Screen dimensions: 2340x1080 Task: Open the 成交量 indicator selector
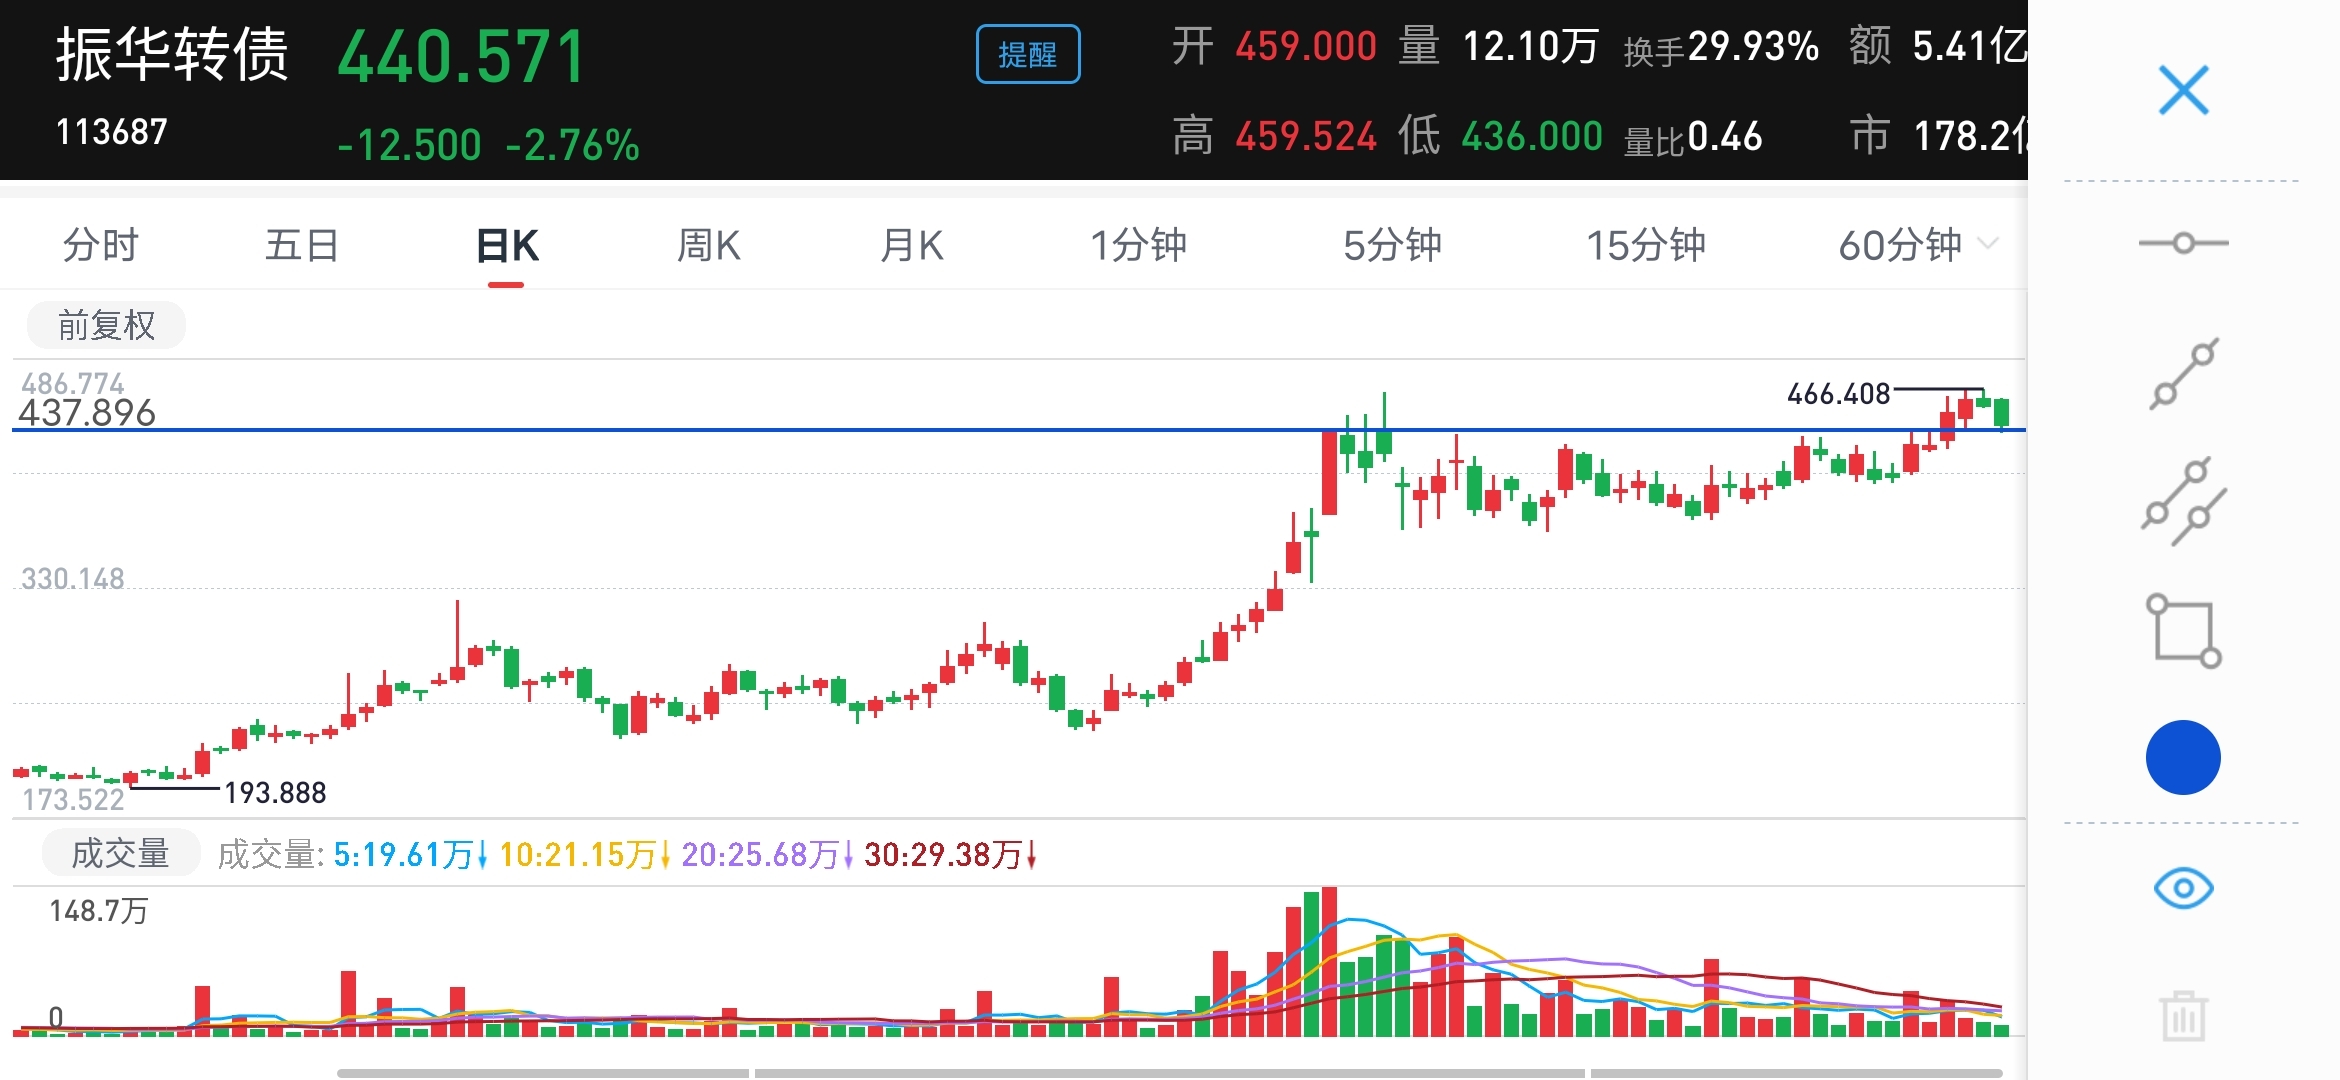[121, 853]
